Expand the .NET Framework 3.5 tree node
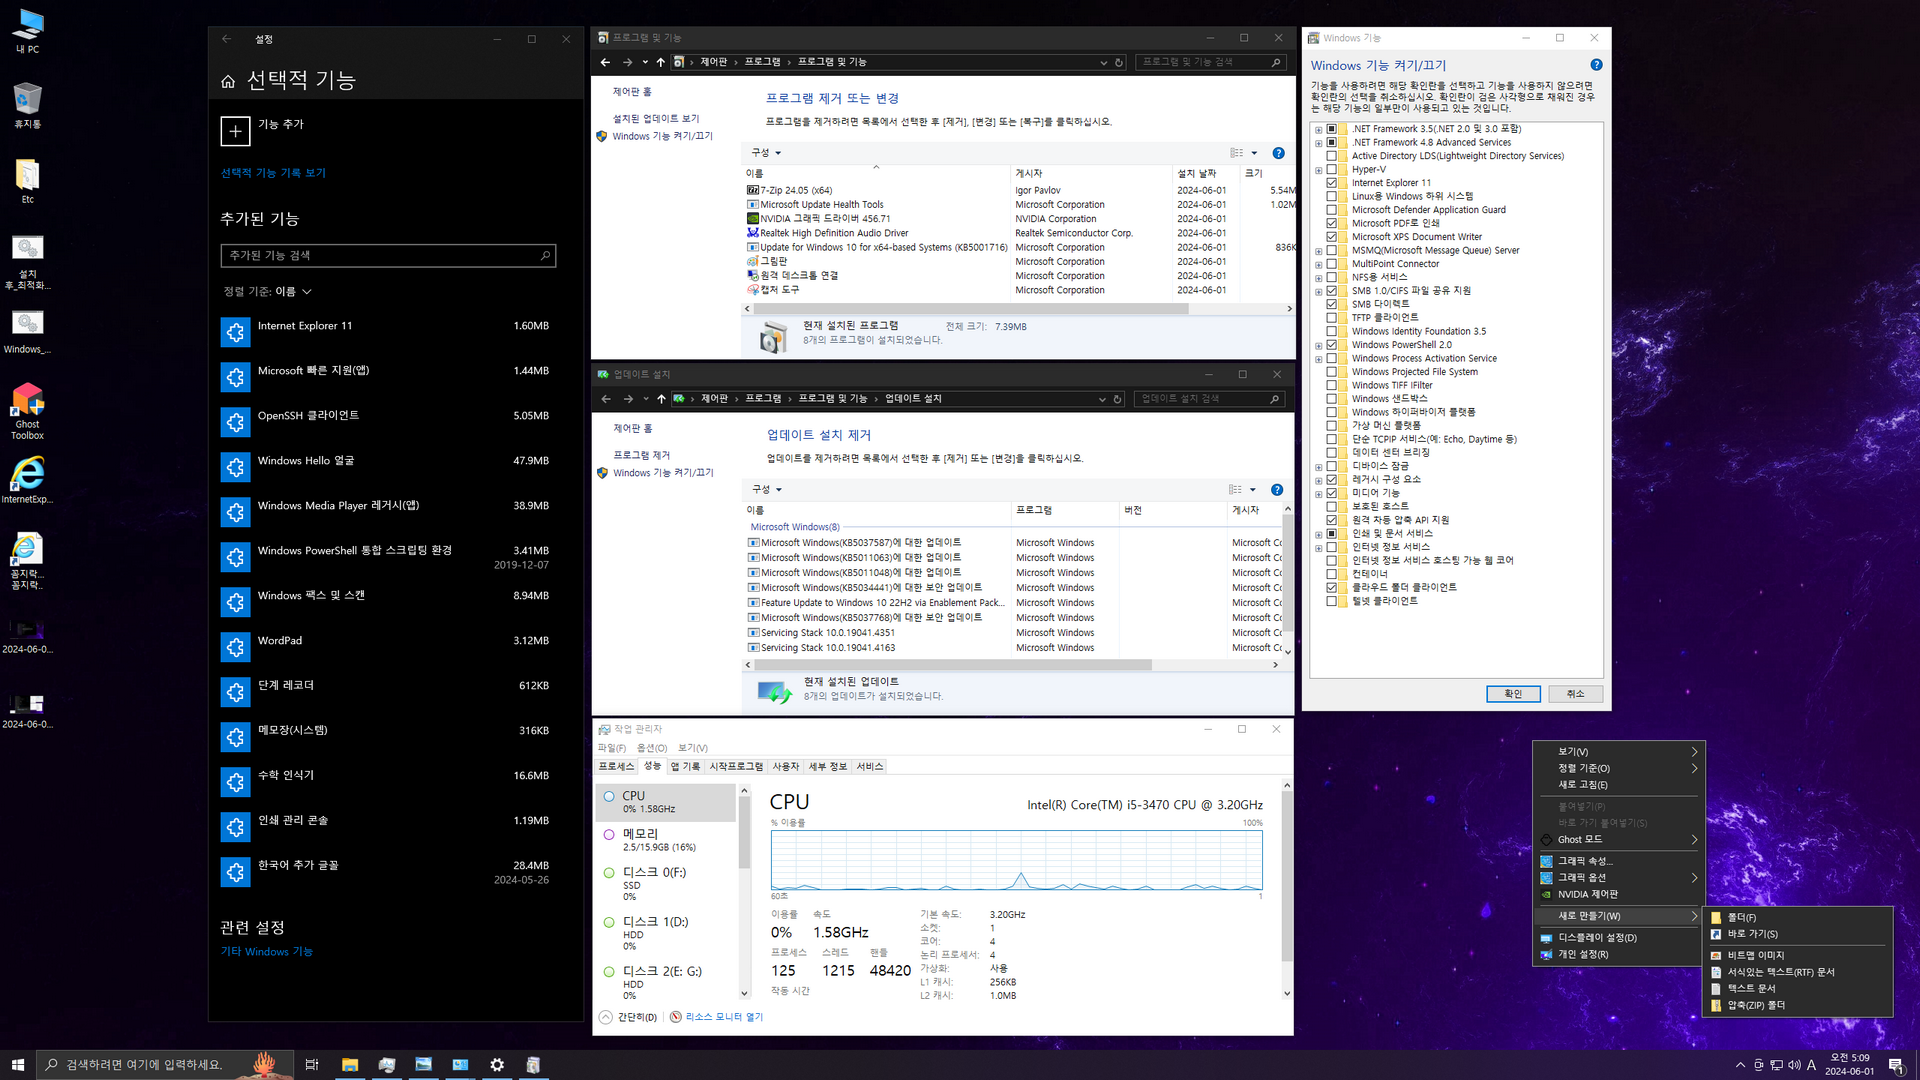The height and width of the screenshot is (1080, 1920). pyautogui.click(x=1318, y=129)
